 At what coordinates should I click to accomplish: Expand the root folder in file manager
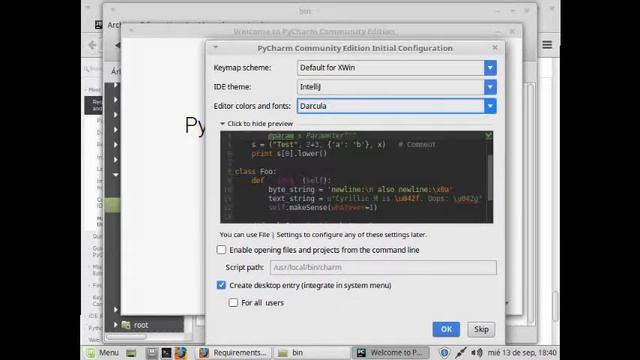point(116,325)
